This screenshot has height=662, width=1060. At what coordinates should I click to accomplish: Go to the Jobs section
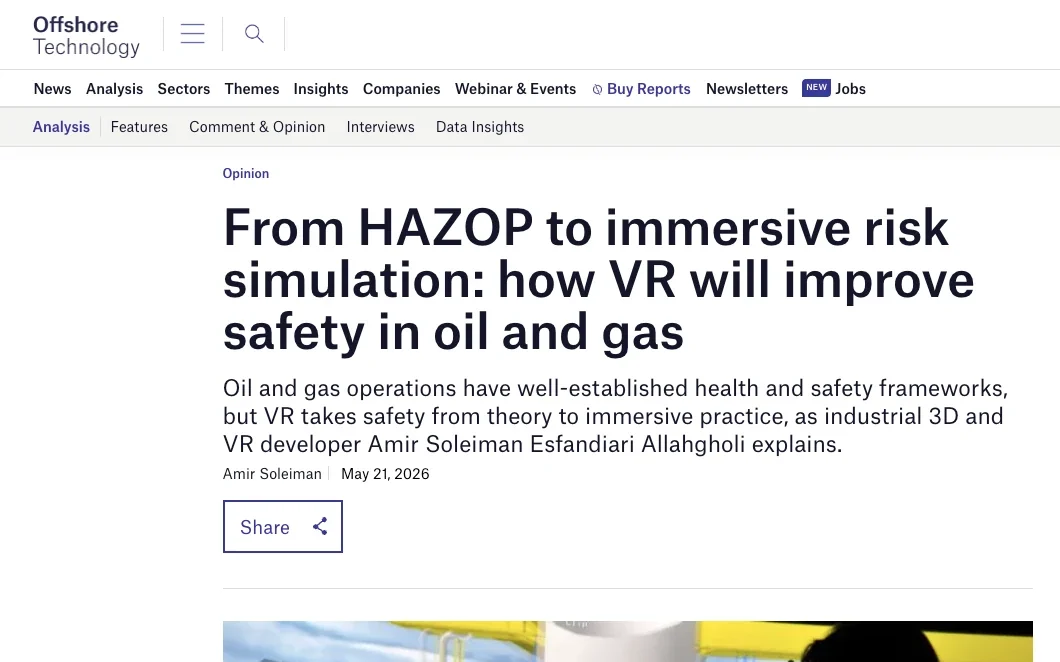click(850, 89)
